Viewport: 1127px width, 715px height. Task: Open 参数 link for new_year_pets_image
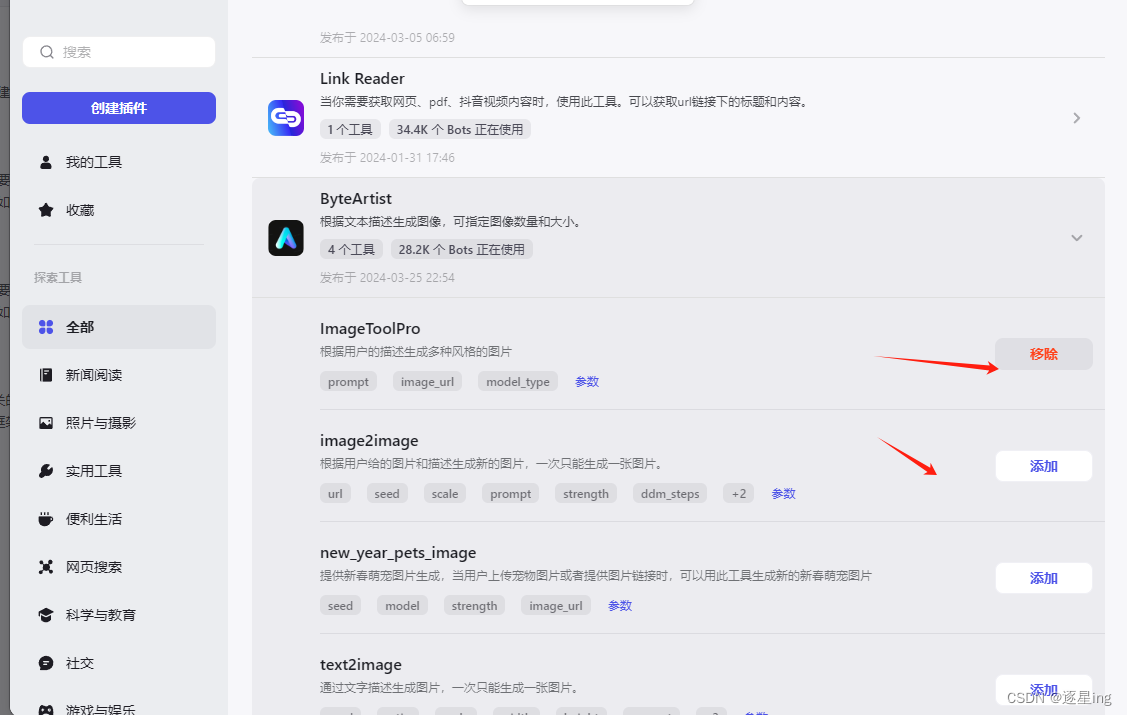coord(620,606)
